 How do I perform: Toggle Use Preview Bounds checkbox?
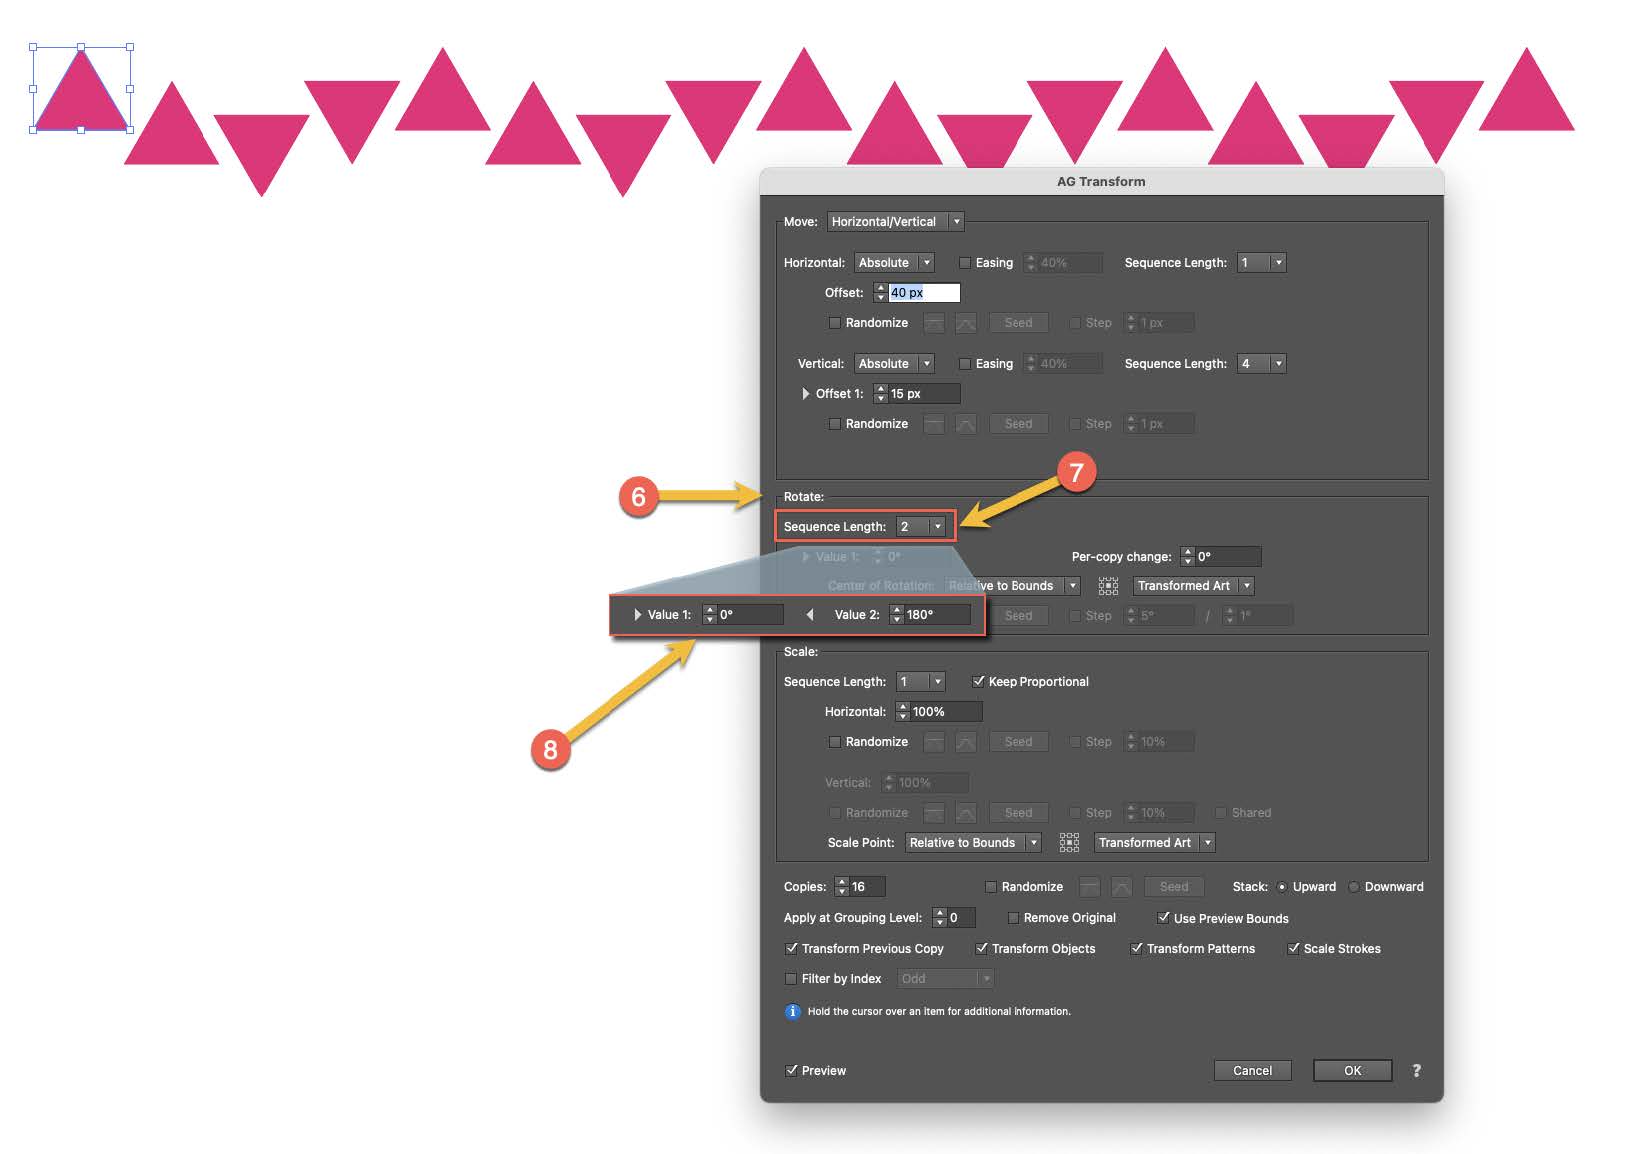[1164, 918]
